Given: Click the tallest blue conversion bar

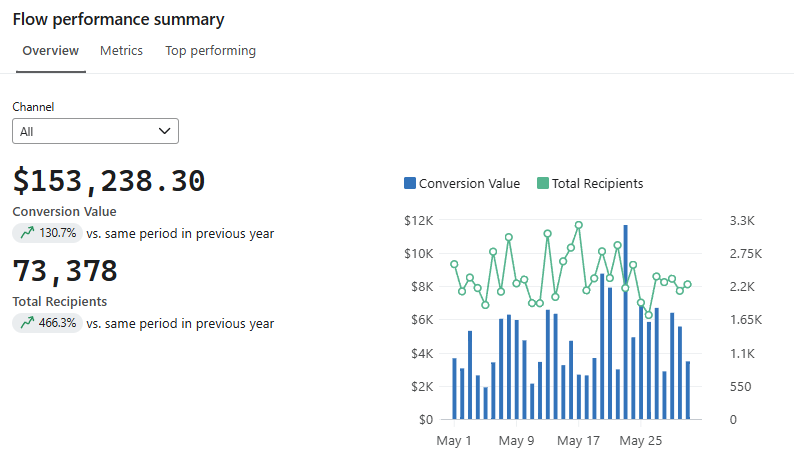Looking at the screenshot, I should (x=626, y=322).
